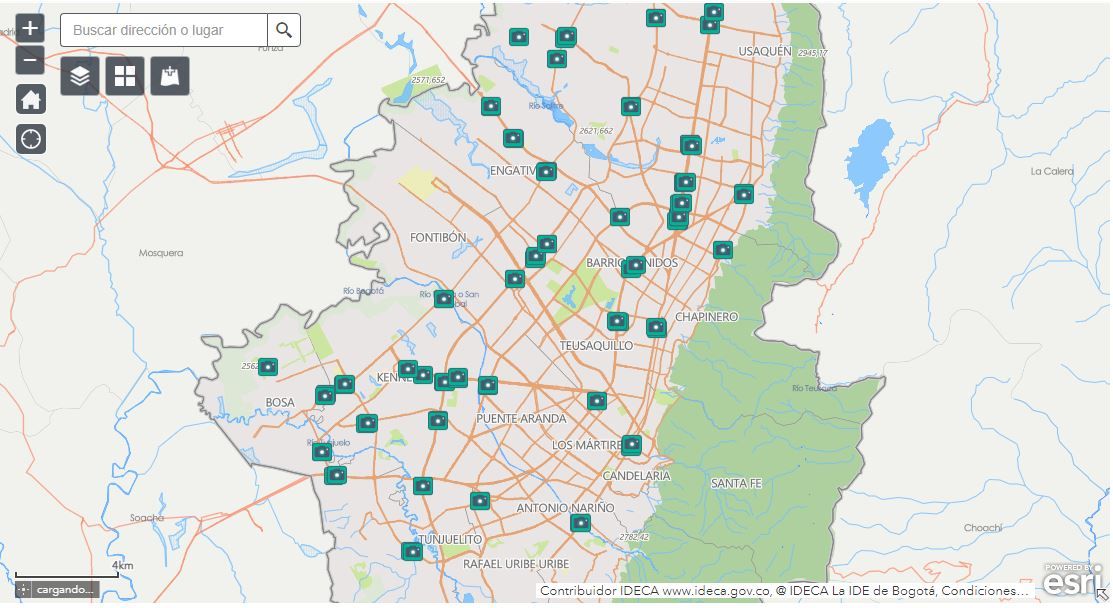
Task: Open the Esri logo link
Action: (x=1072, y=579)
